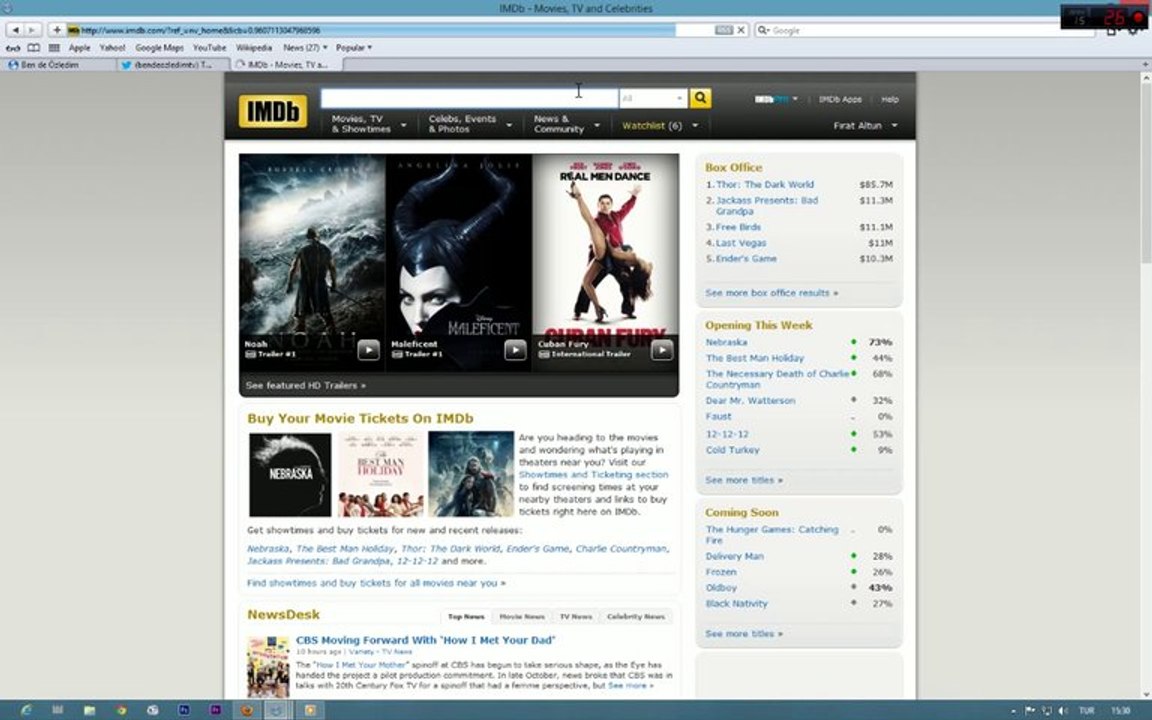Open the search category 'All' dropdown

click(x=653, y=98)
